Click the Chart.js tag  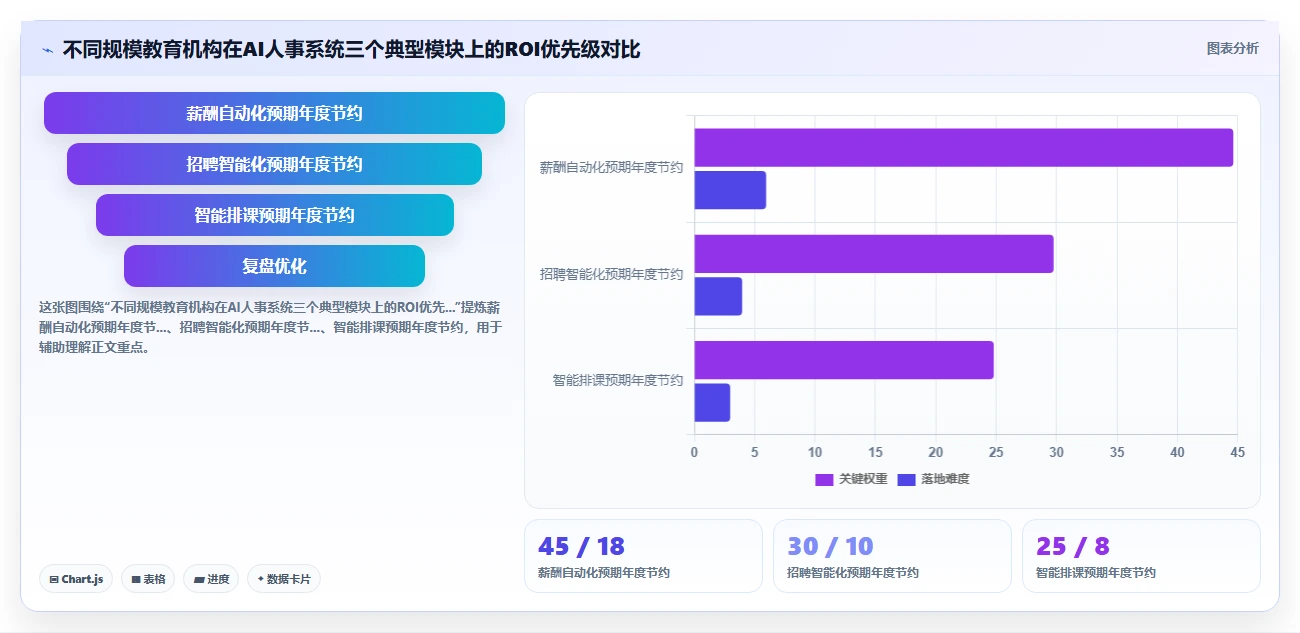(x=76, y=579)
